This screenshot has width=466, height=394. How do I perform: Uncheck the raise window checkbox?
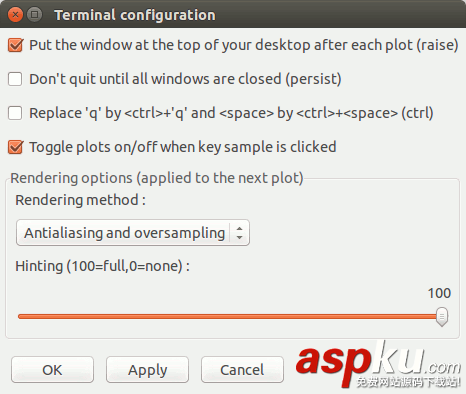pyautogui.click(x=15, y=45)
